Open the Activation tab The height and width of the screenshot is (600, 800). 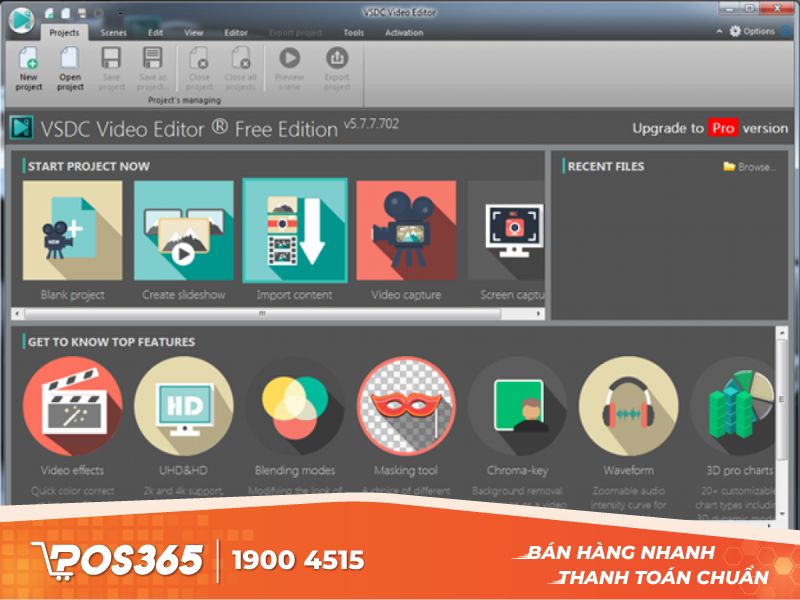(404, 32)
